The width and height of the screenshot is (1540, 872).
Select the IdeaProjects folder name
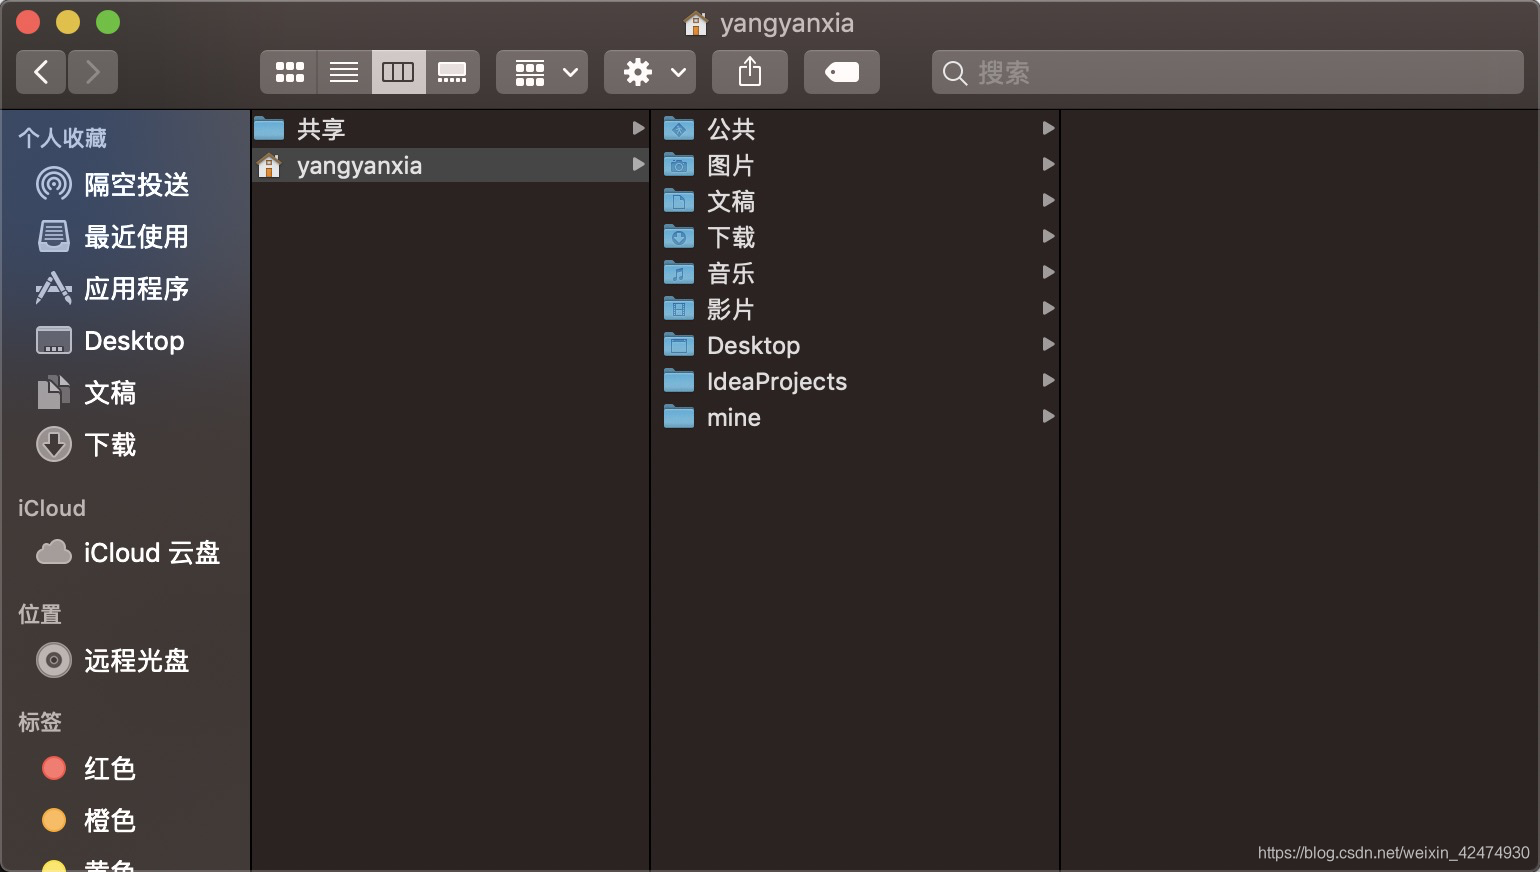coord(777,381)
